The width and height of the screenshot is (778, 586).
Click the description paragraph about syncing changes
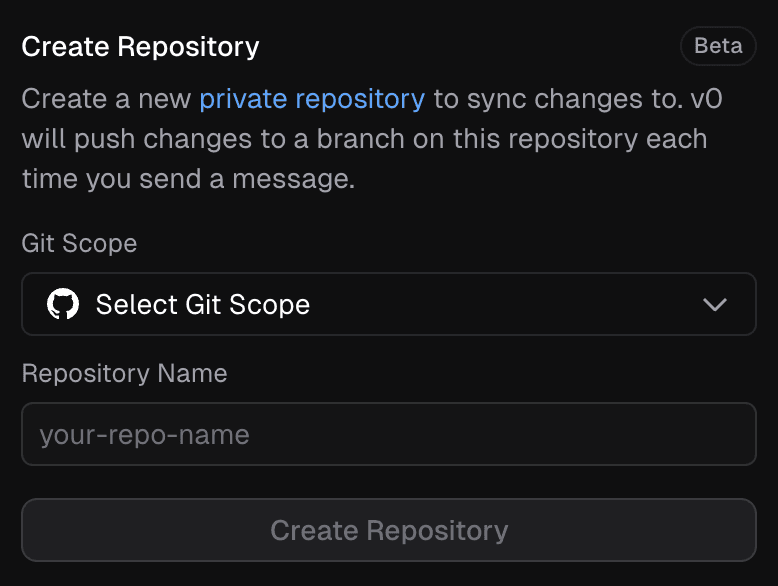click(x=364, y=139)
